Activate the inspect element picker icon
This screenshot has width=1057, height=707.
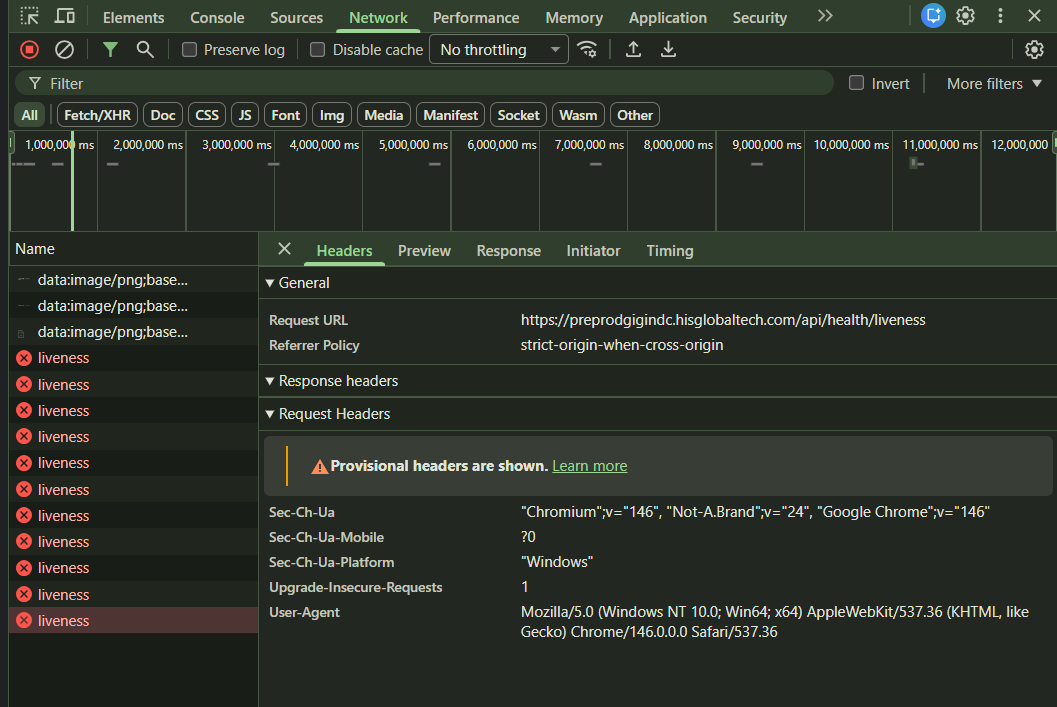pyautogui.click(x=30, y=16)
